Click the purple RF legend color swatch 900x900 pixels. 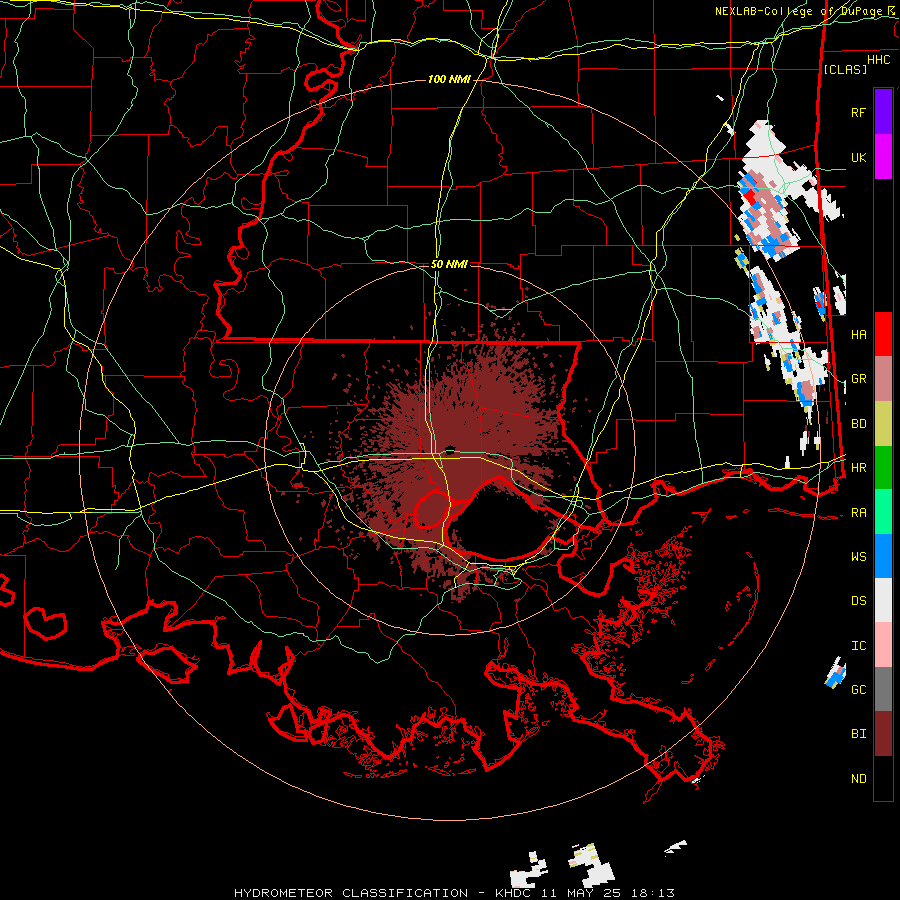pyautogui.click(x=883, y=112)
